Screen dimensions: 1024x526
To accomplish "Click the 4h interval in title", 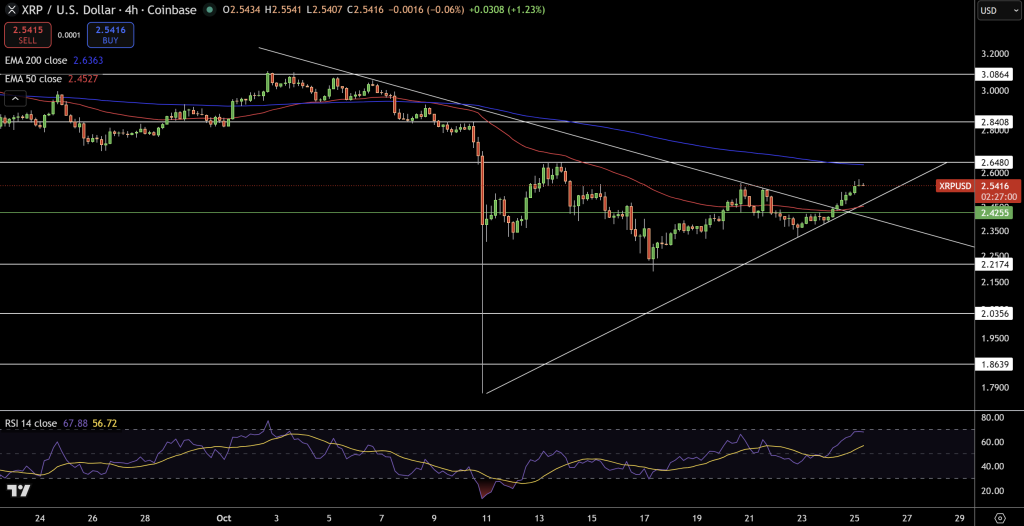I will click(x=131, y=10).
